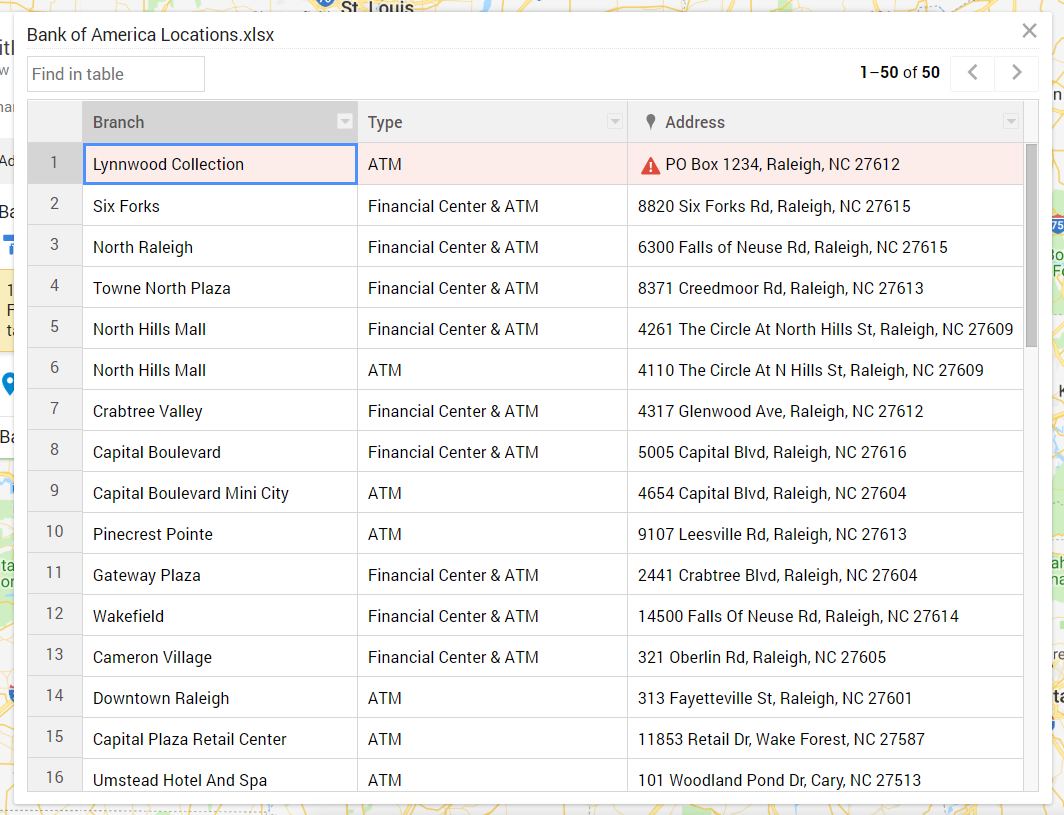The width and height of the screenshot is (1064, 815).
Task: Click the 6300 Falls of Neuse Rd address
Action: [825, 247]
